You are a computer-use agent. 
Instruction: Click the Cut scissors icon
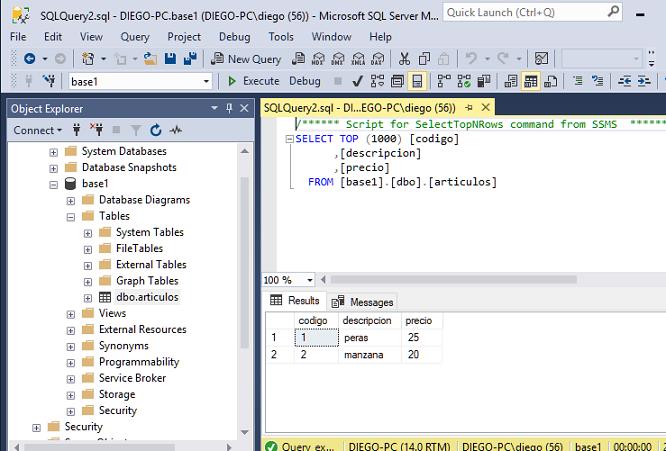point(404,59)
